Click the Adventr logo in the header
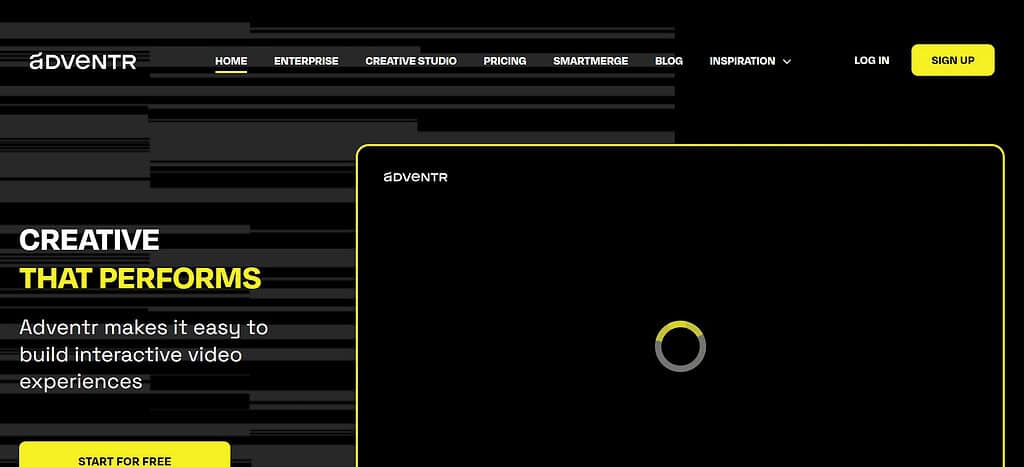Viewport: 1024px width, 467px height. click(x=83, y=61)
